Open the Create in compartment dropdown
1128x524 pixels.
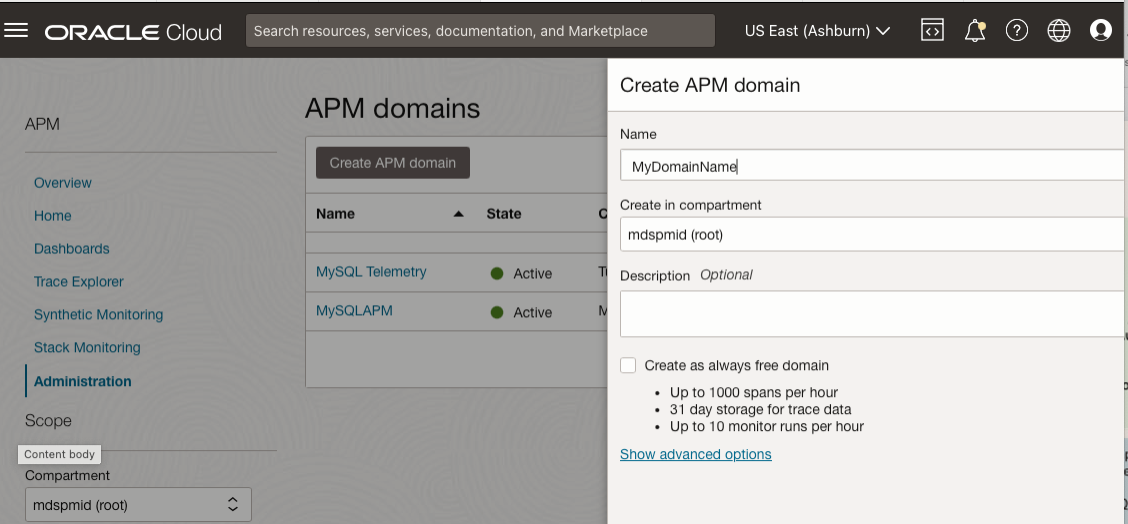point(873,235)
